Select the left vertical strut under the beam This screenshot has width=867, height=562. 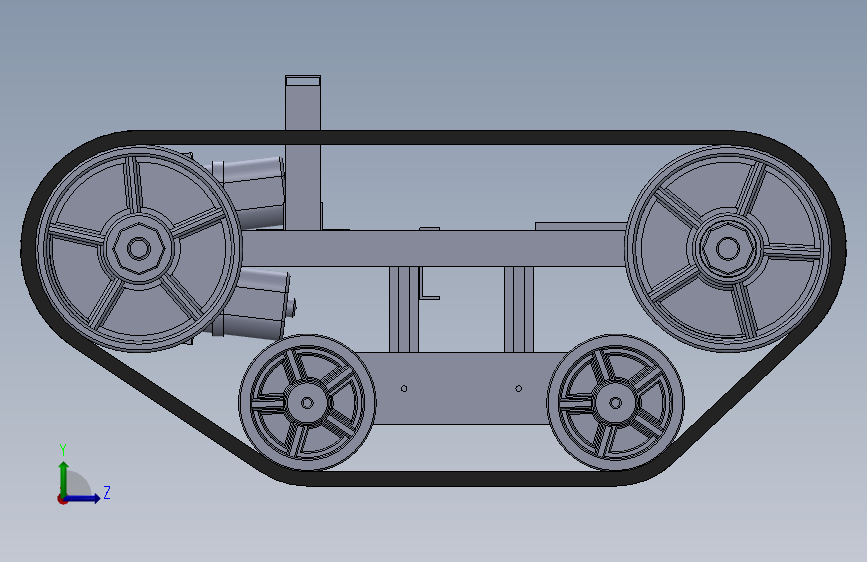404,309
